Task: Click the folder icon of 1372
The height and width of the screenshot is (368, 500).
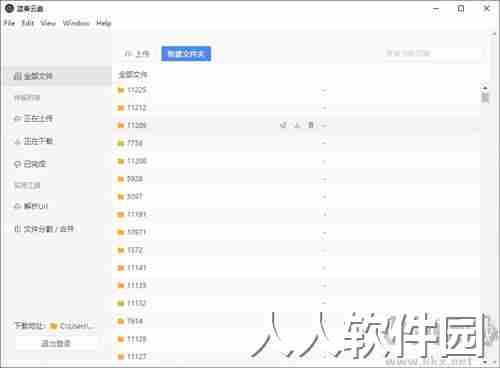Action: pos(121,250)
